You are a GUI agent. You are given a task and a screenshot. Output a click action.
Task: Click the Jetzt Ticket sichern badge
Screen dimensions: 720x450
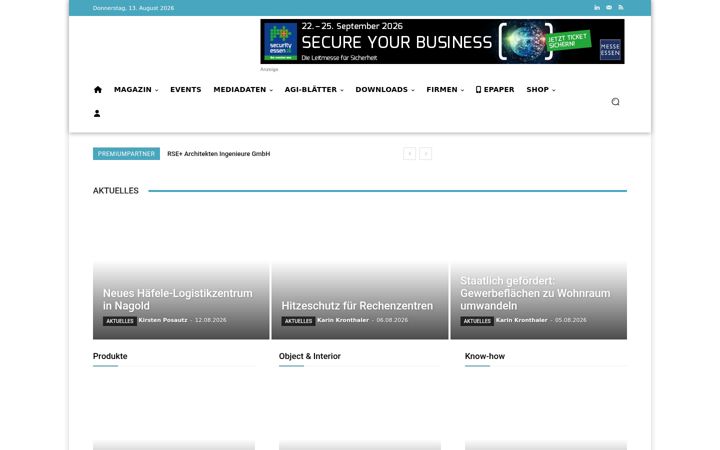[568, 41]
